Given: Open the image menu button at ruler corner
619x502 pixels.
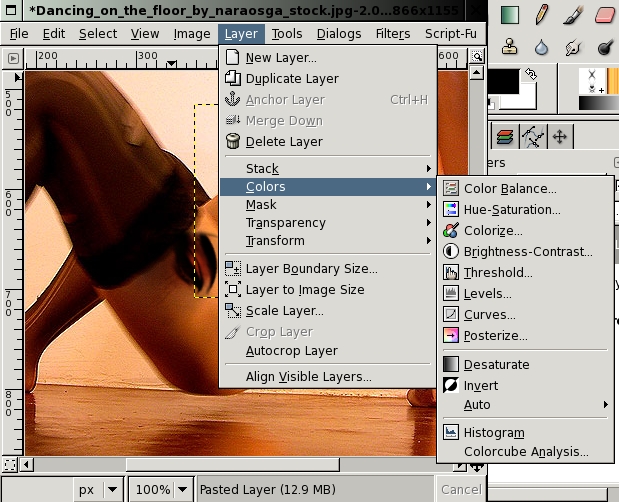Looking at the screenshot, I should point(13,58).
